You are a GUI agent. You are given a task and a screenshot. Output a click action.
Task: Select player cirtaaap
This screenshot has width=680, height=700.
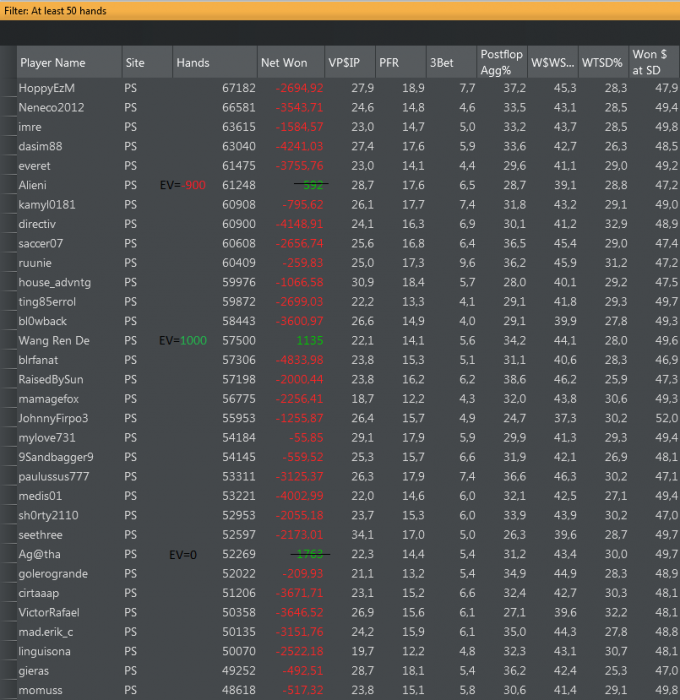(38, 593)
